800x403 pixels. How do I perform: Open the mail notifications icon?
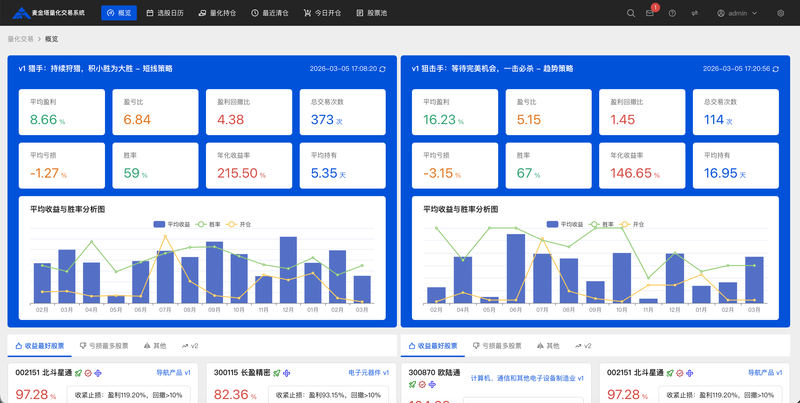click(650, 14)
